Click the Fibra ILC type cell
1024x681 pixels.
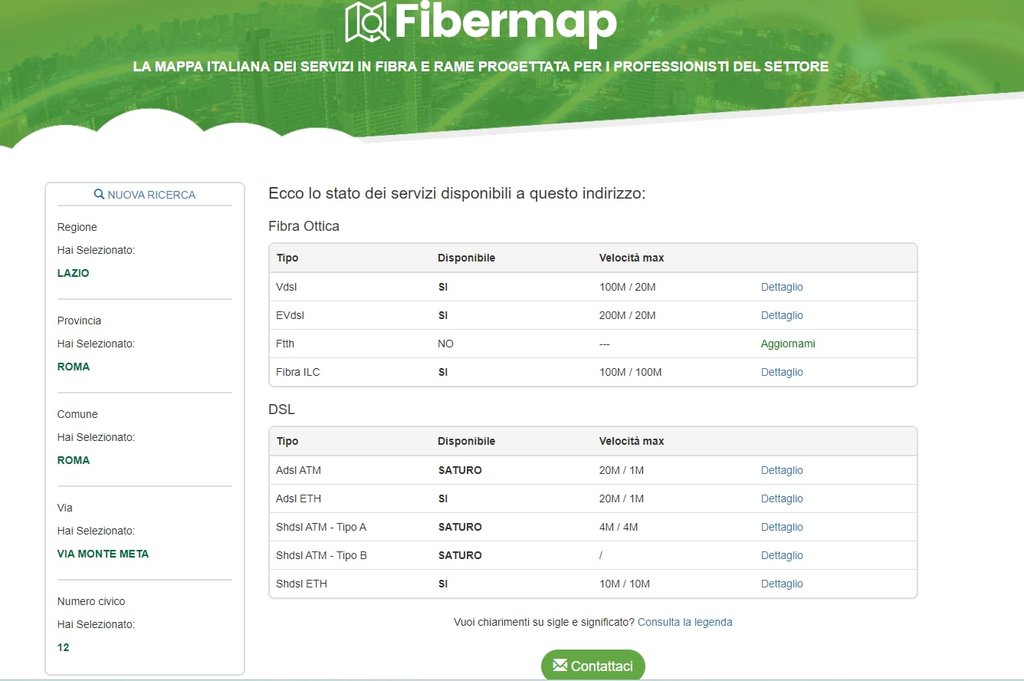click(x=298, y=372)
